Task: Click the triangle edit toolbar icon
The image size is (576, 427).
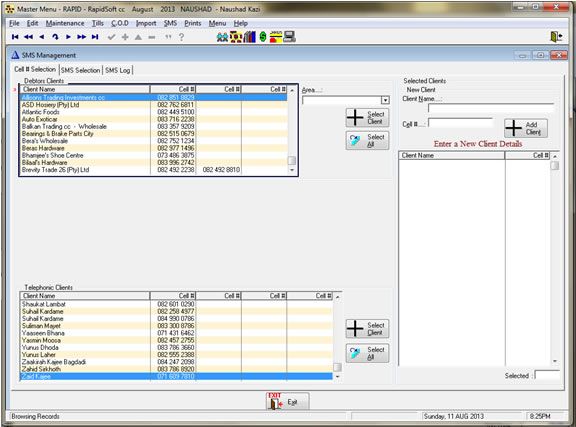Action: pos(138,37)
